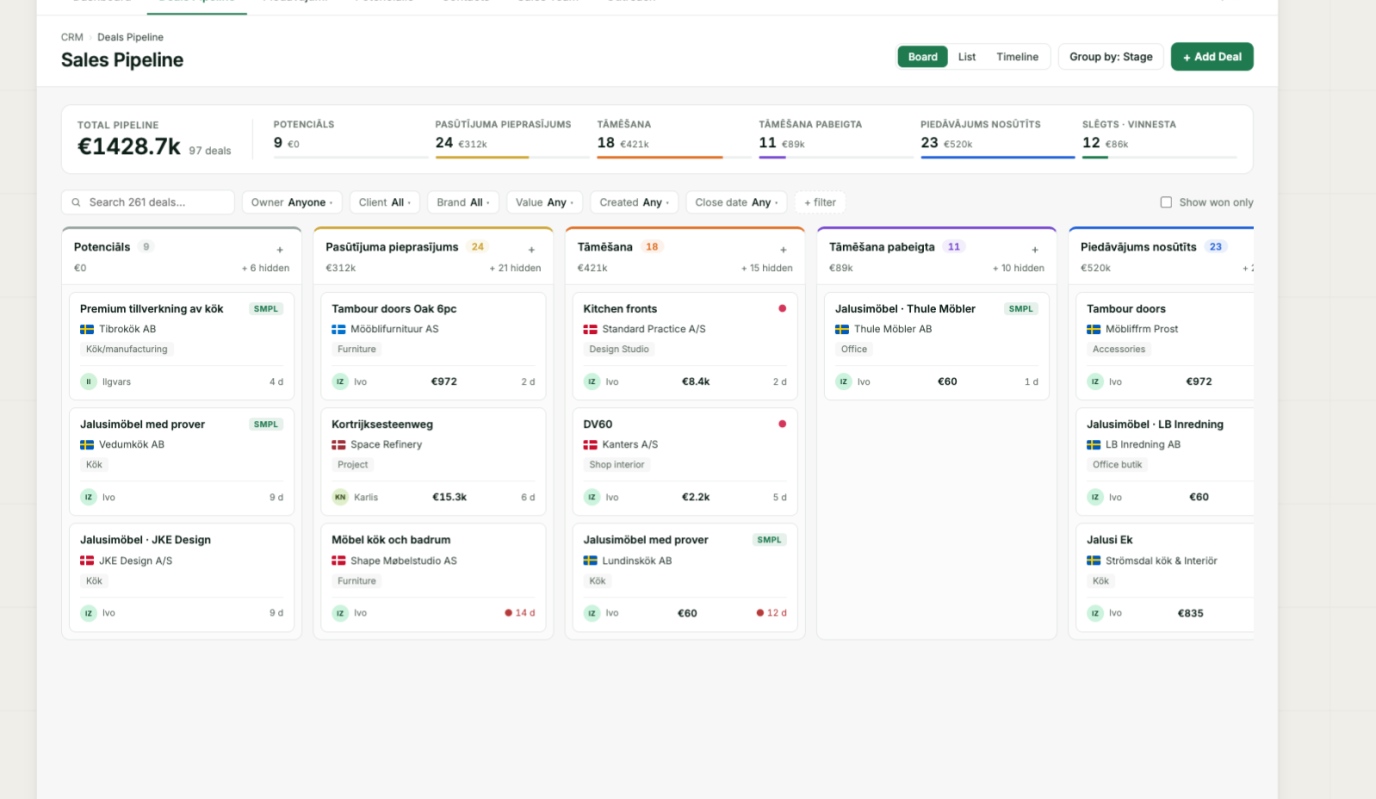Switch to the List view
Viewport: 1376px width, 799px height.
click(x=967, y=57)
